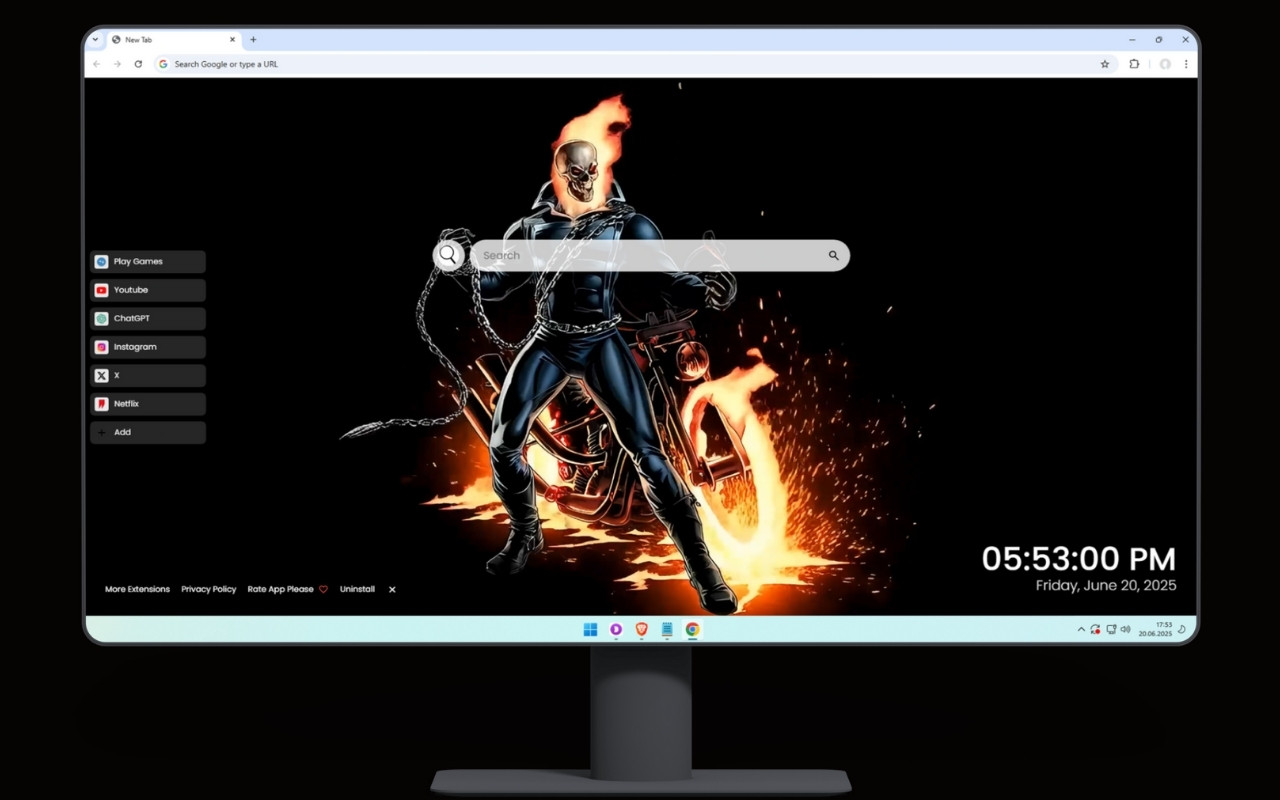Open a new tab with plus button
The image size is (1280, 800).
[x=253, y=40]
